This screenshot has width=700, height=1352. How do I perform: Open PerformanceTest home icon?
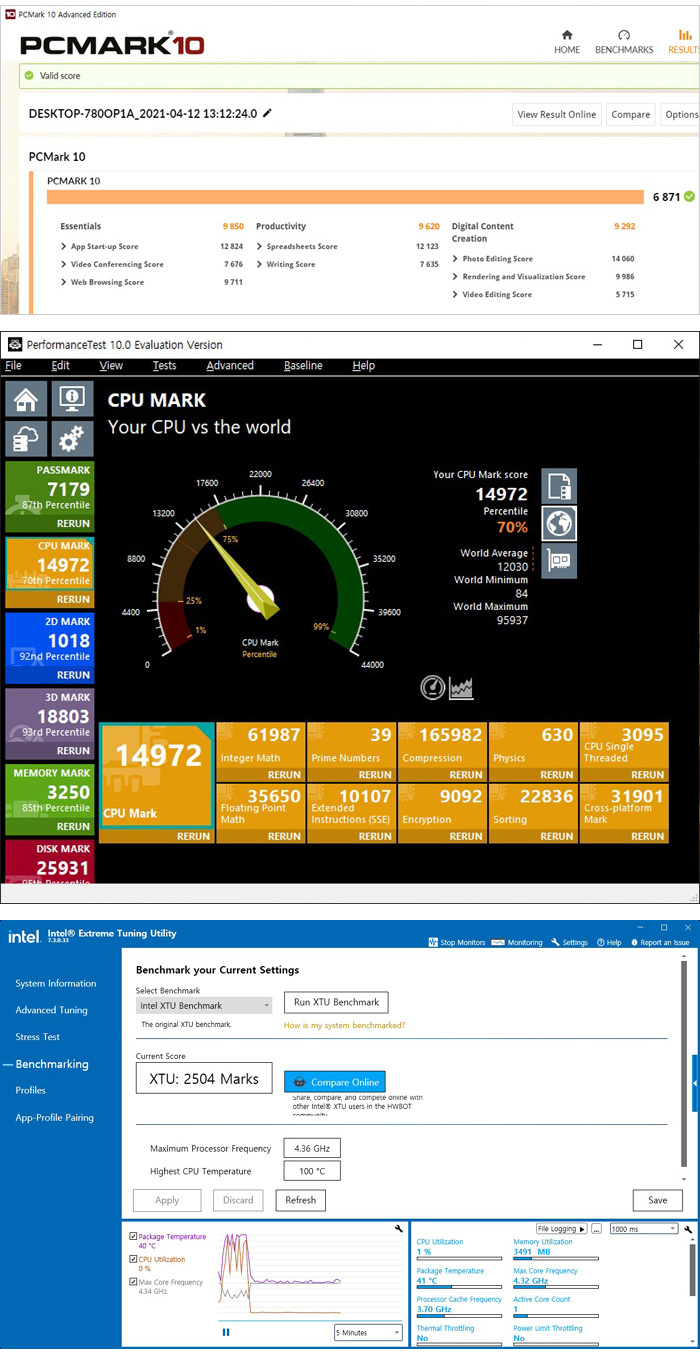[25, 399]
